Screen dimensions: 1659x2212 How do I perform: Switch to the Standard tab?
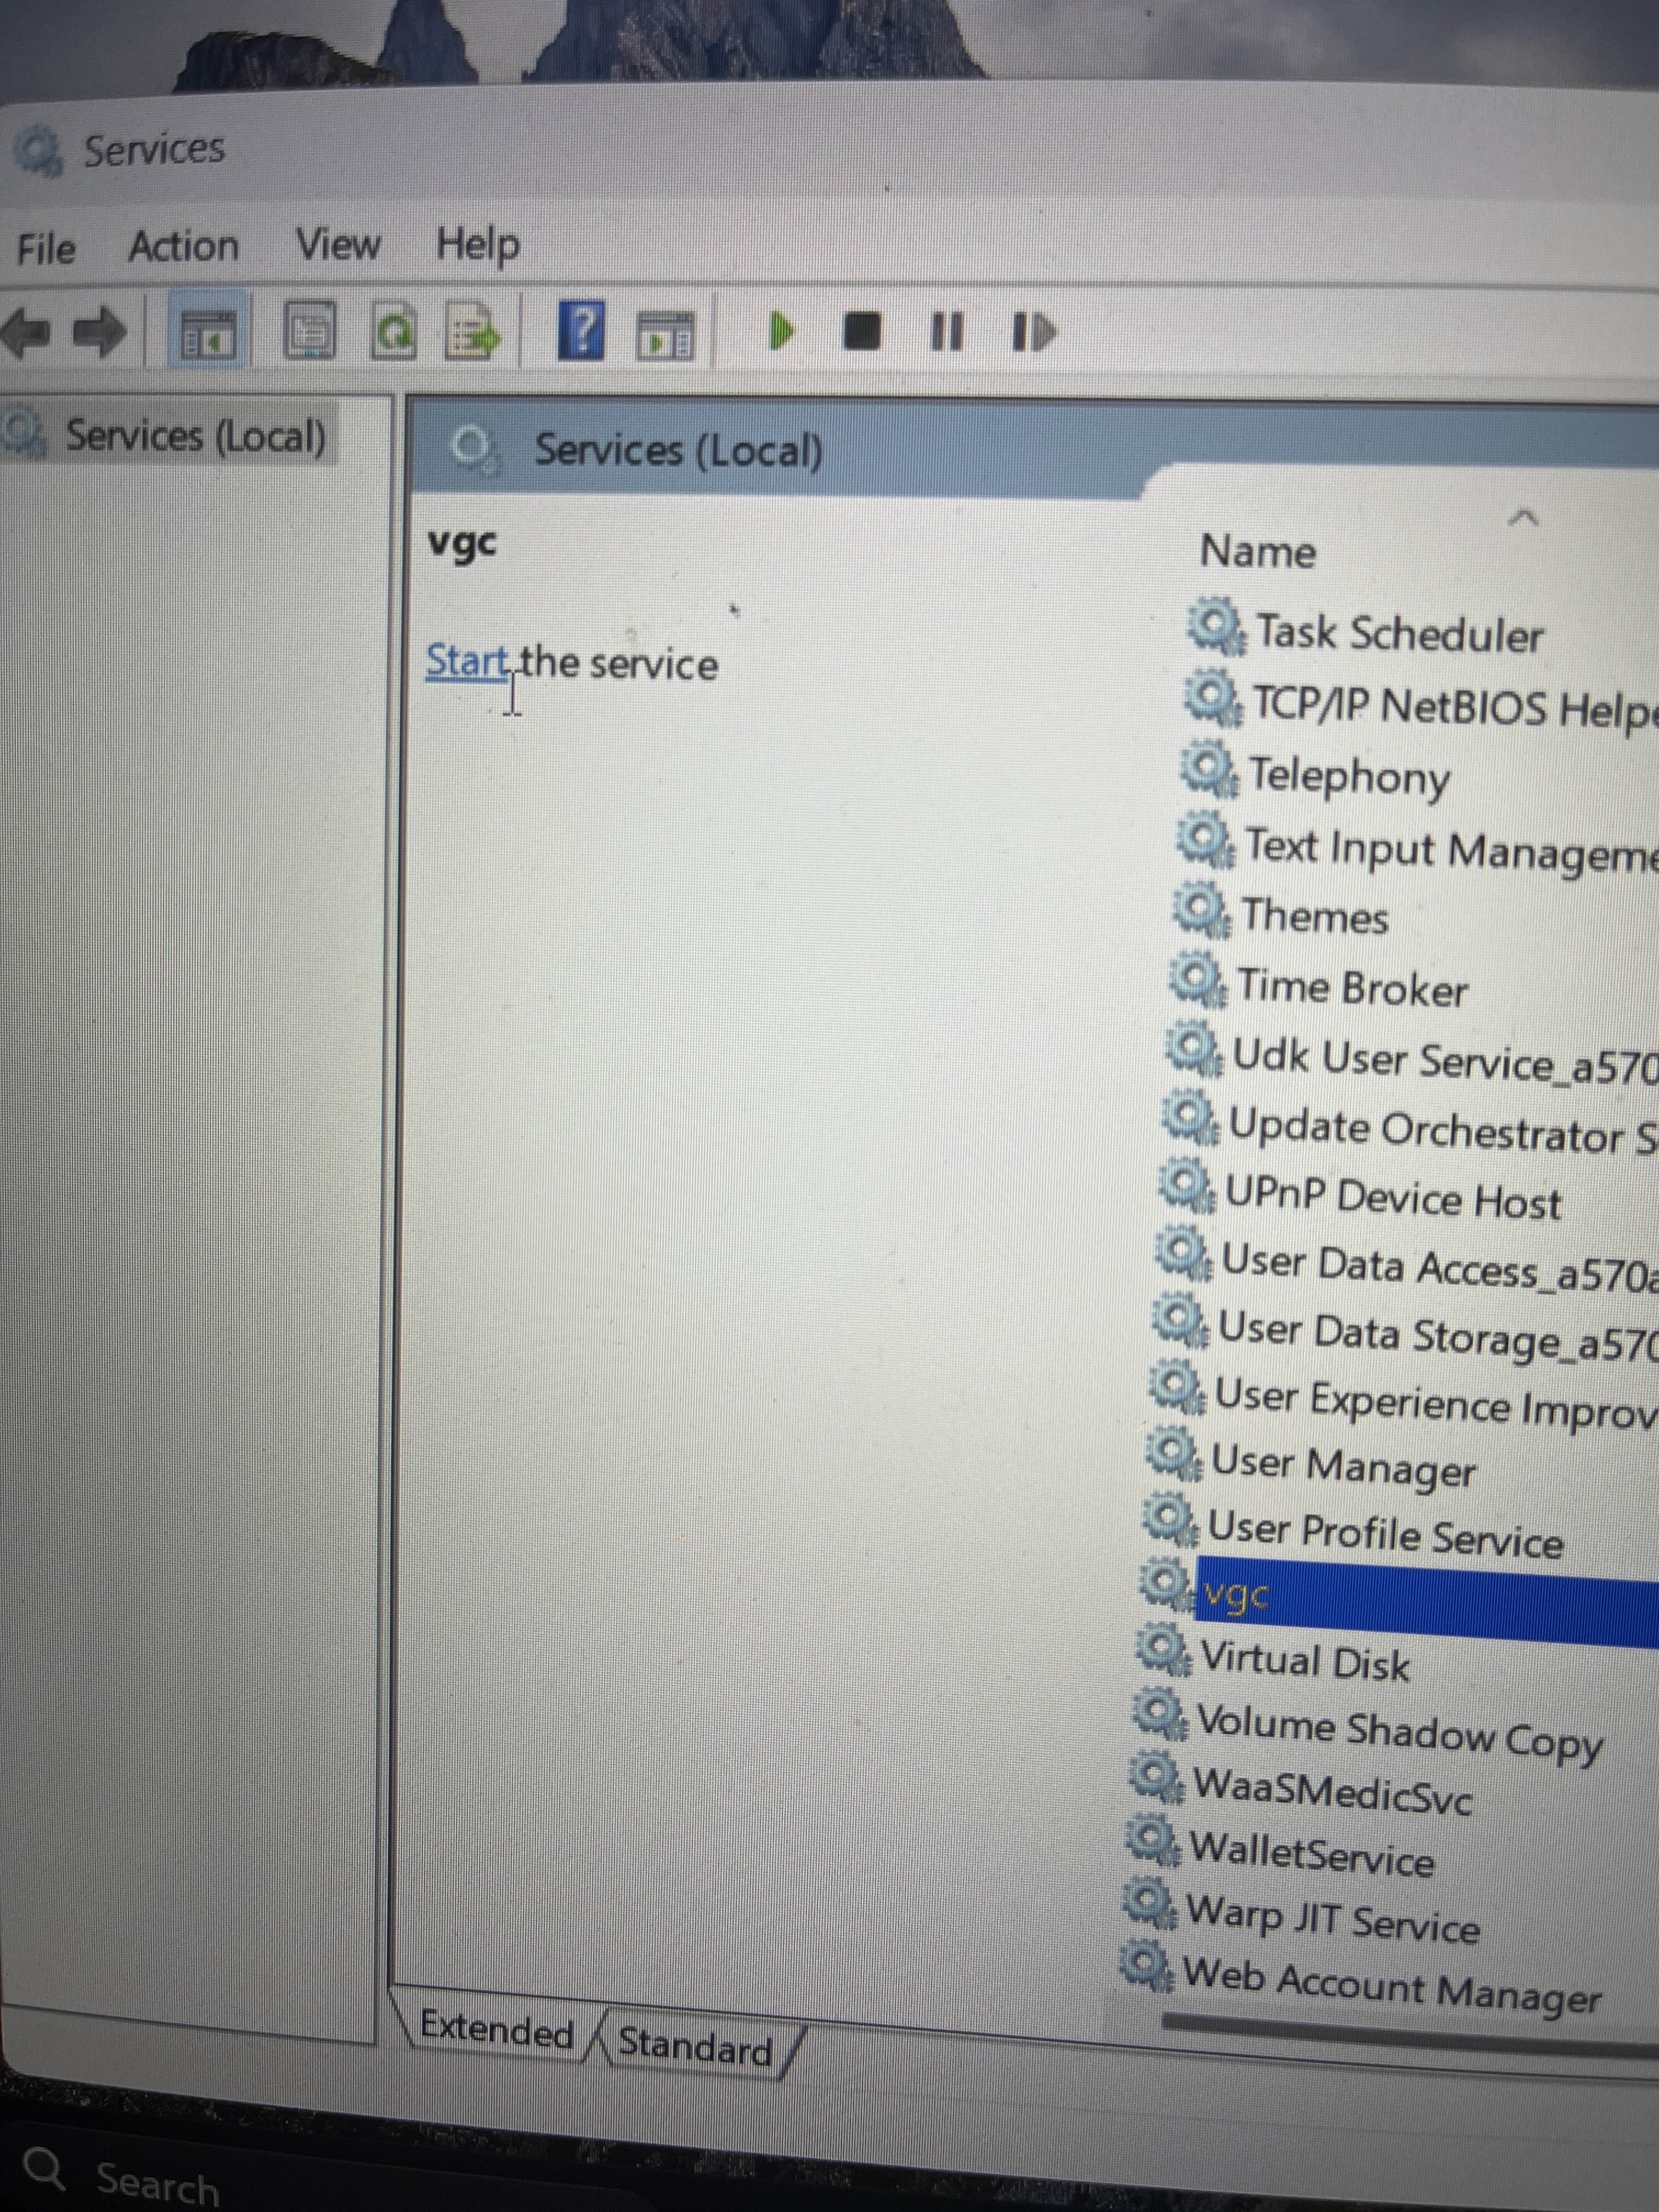(695, 2046)
